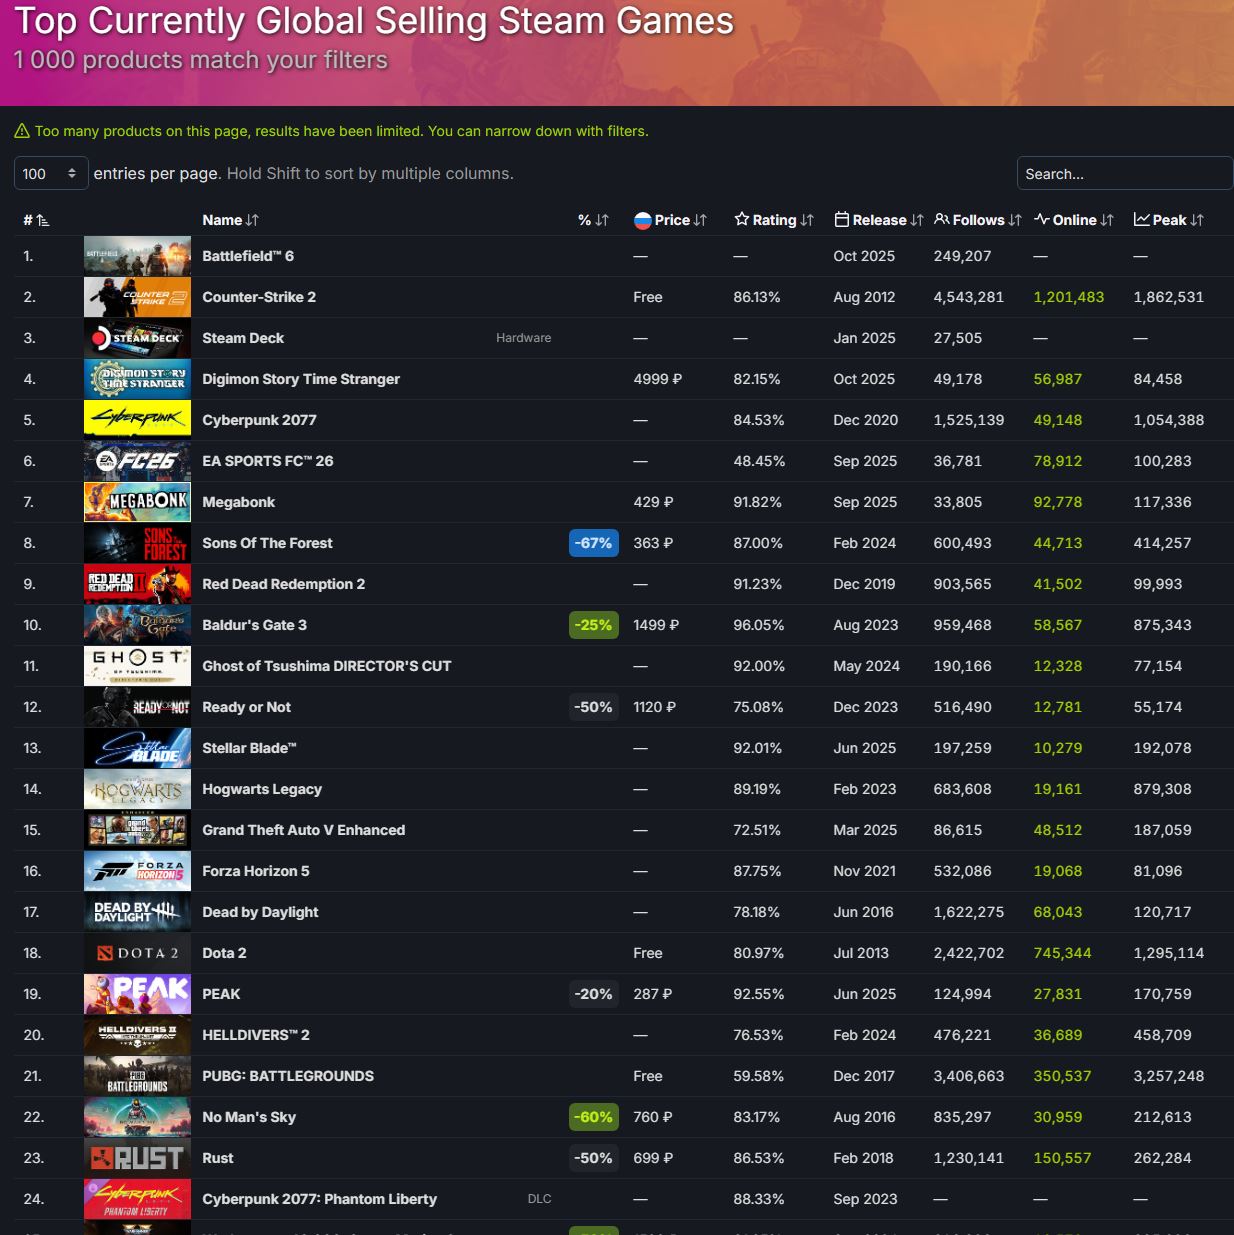
Task: Open Baldur's Gate 3 link
Action: (x=254, y=625)
